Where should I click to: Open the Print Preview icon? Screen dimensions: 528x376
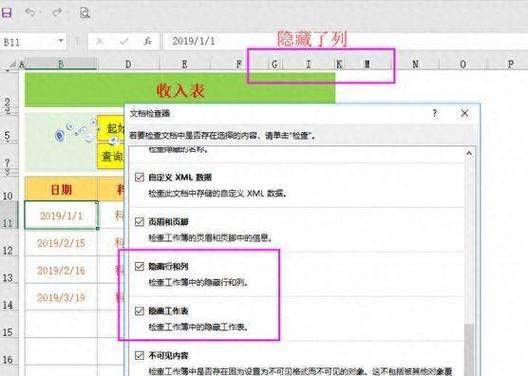click(85, 13)
